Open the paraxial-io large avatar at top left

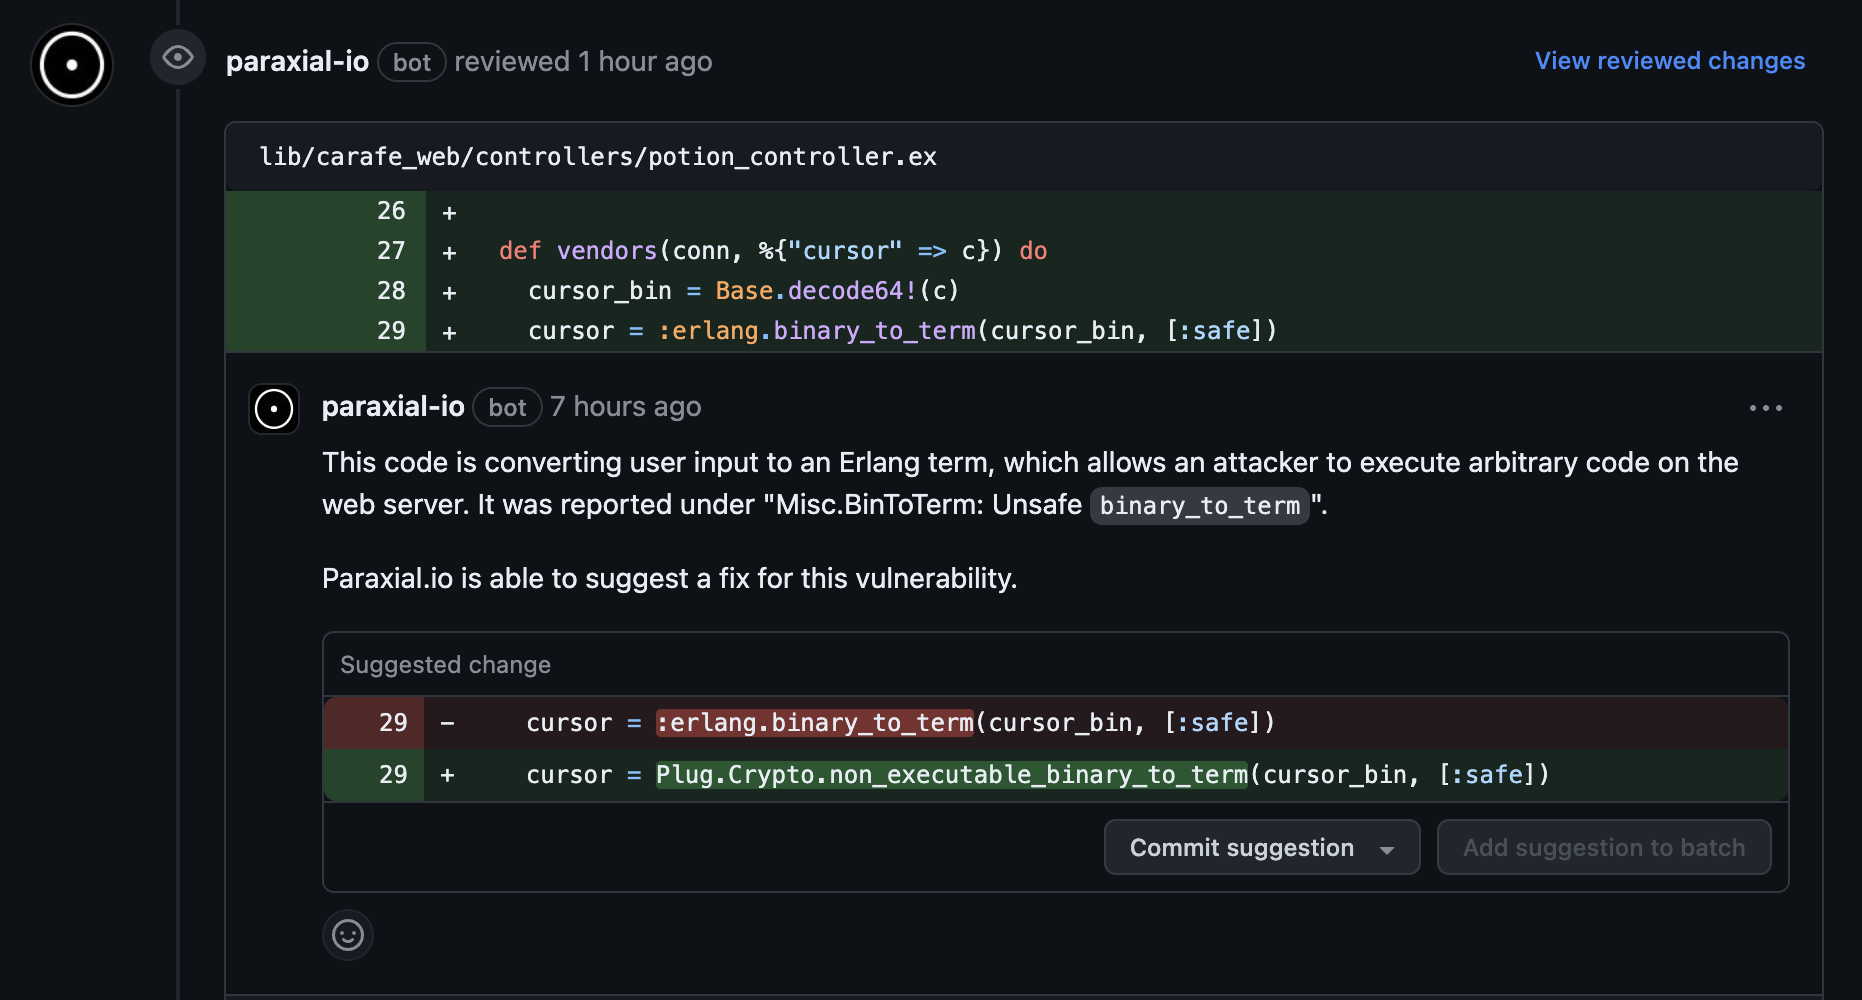tap(72, 65)
